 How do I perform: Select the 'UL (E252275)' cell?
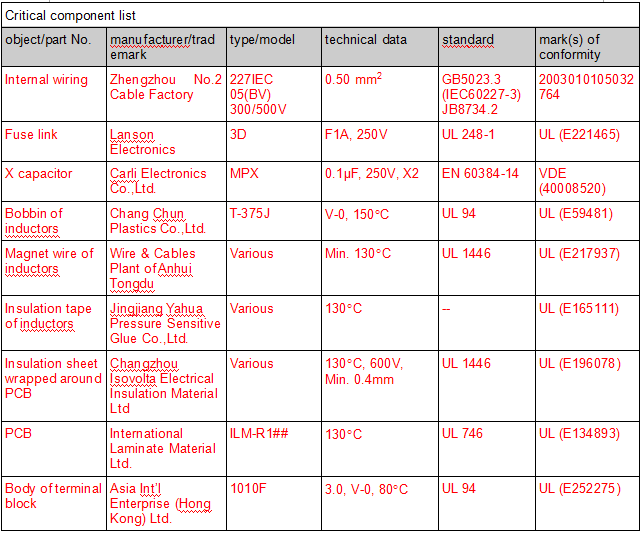click(587, 503)
